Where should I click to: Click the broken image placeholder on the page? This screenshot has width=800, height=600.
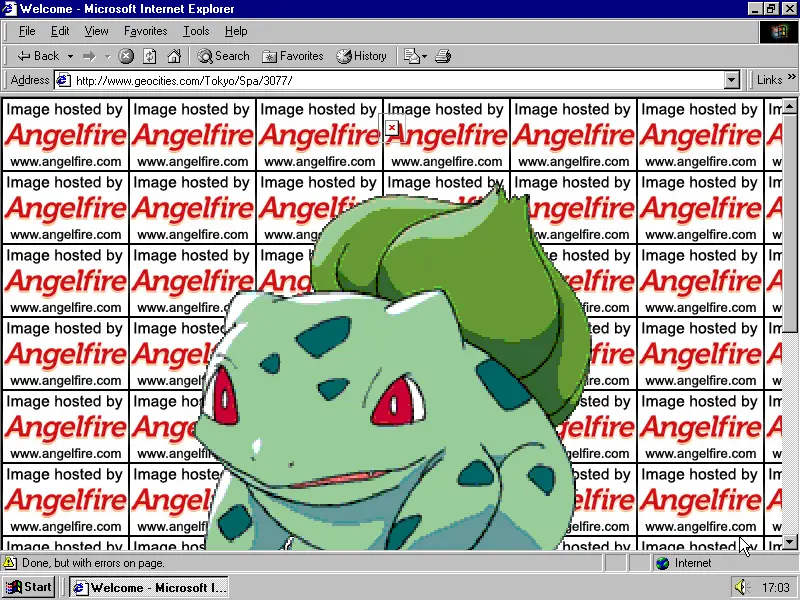(391, 129)
